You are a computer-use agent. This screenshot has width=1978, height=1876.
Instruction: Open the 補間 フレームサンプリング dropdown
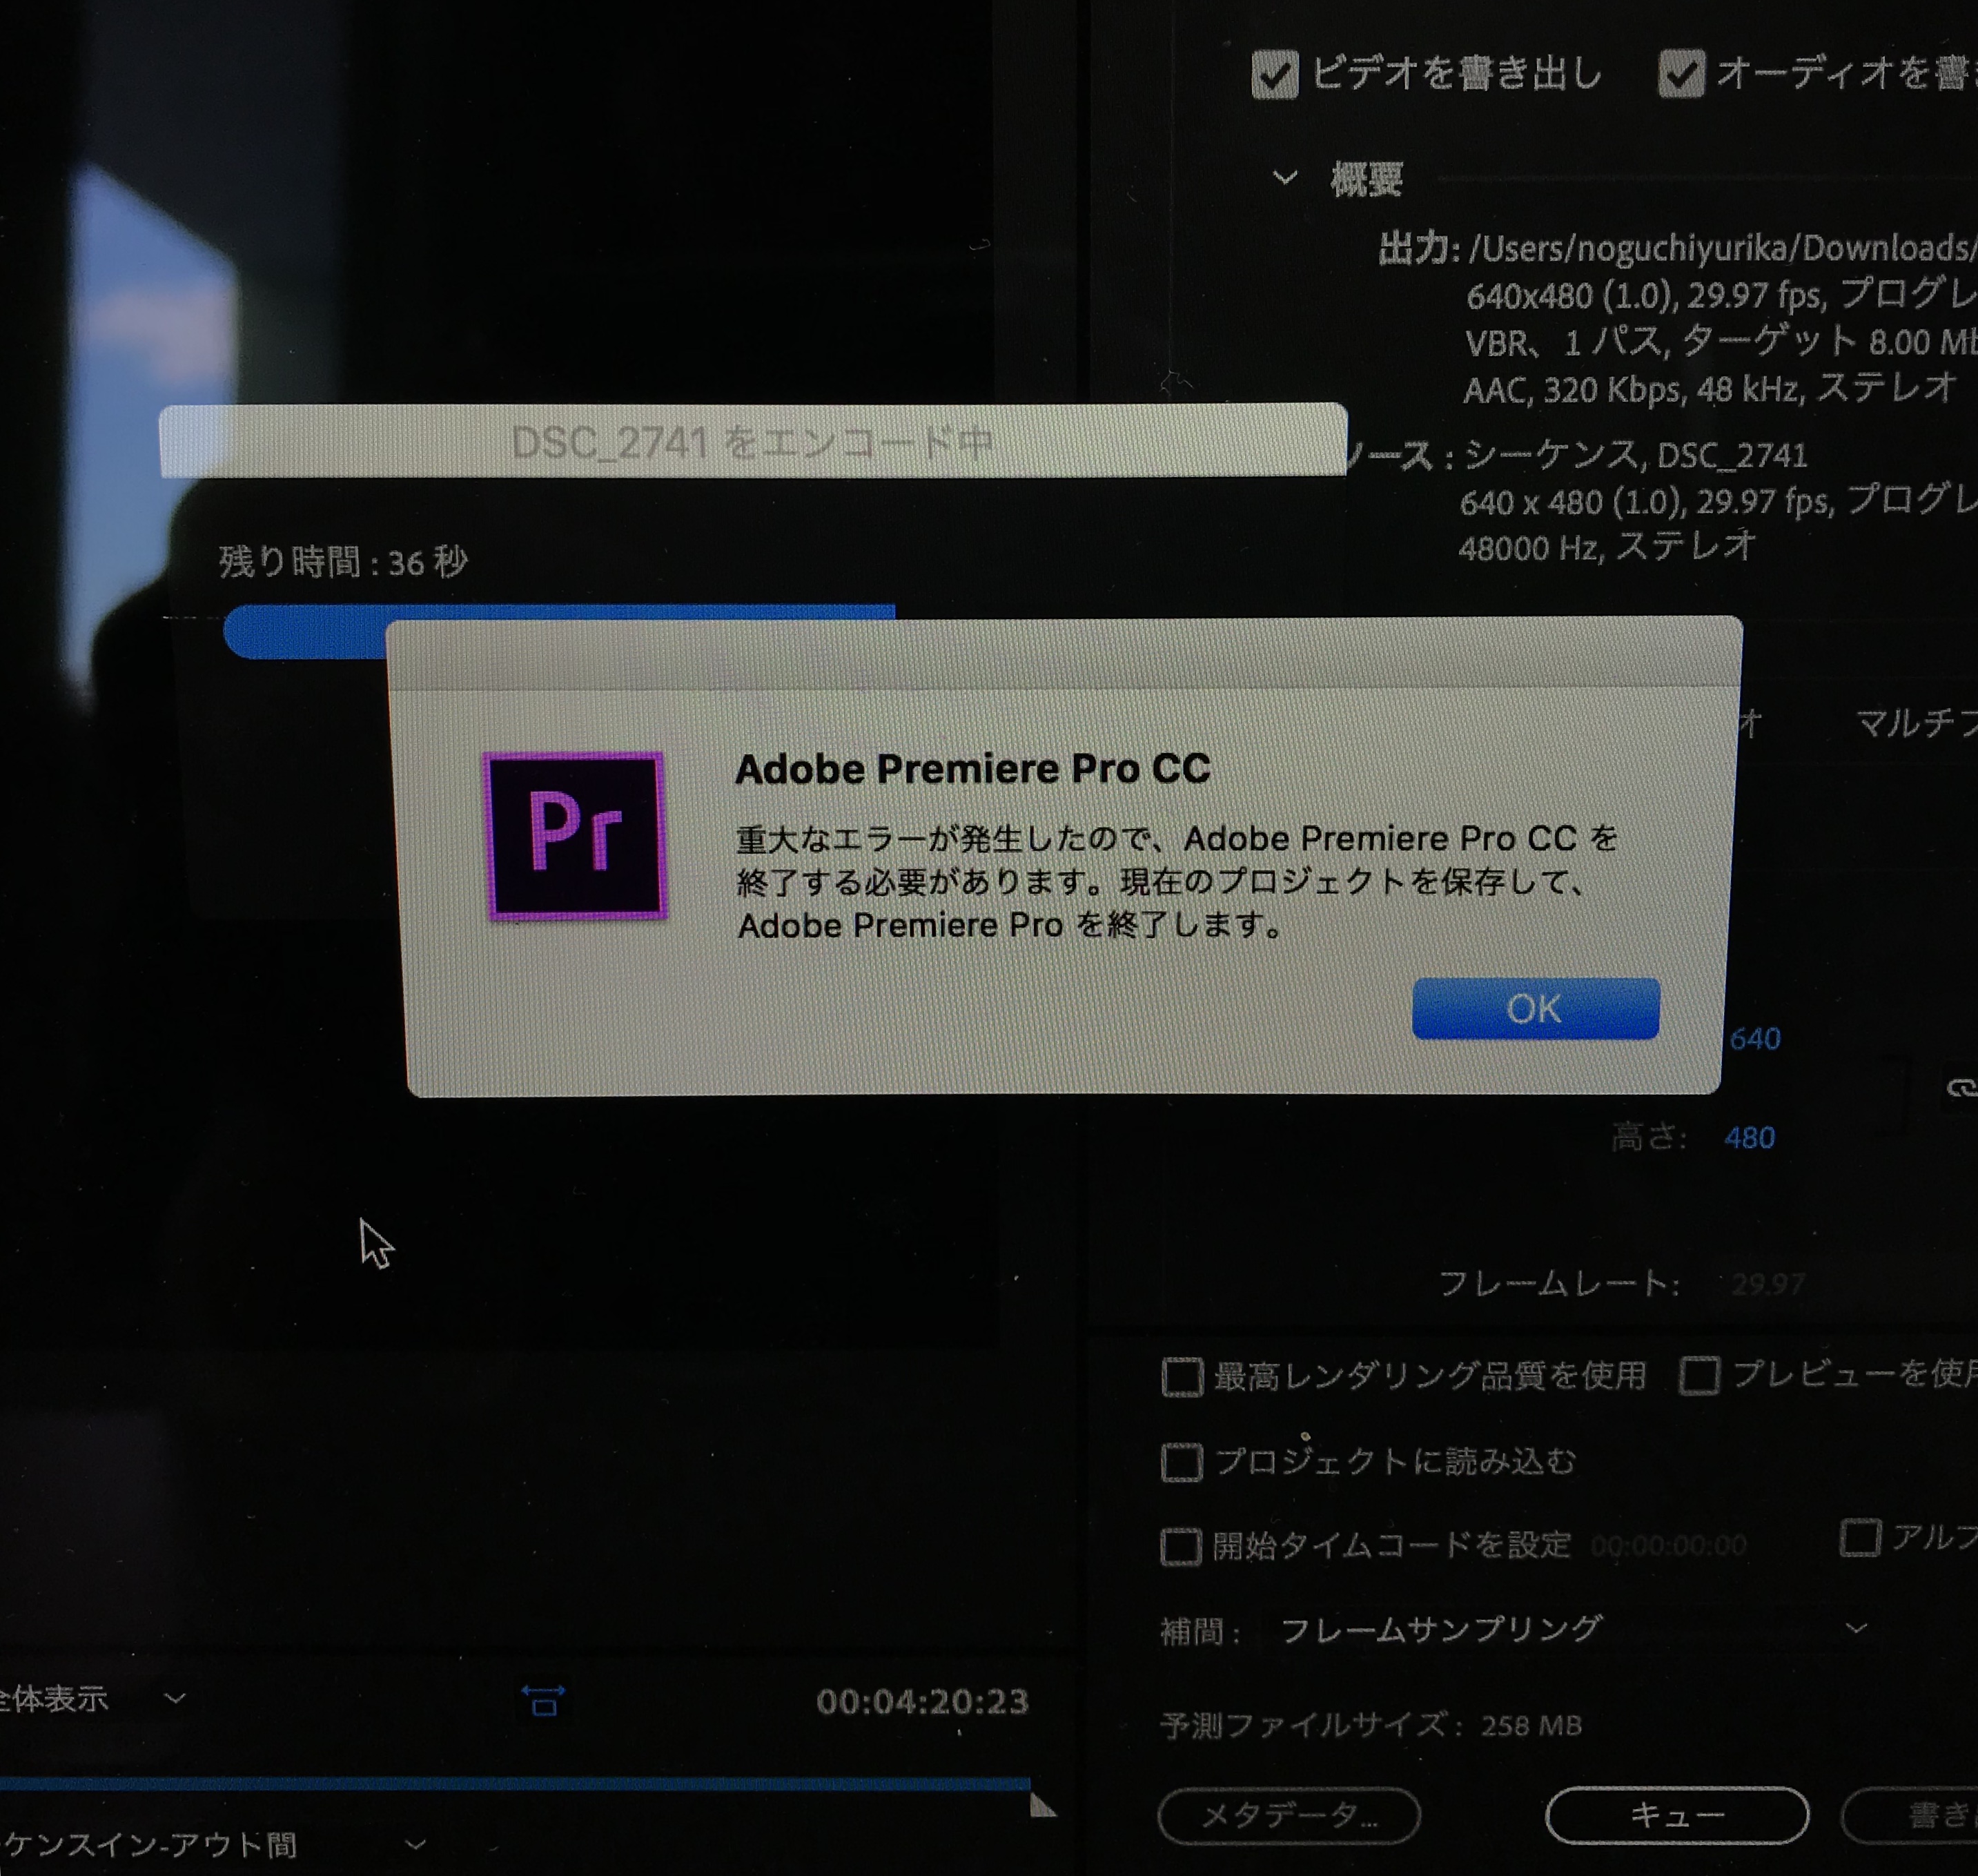[x=1573, y=1629]
